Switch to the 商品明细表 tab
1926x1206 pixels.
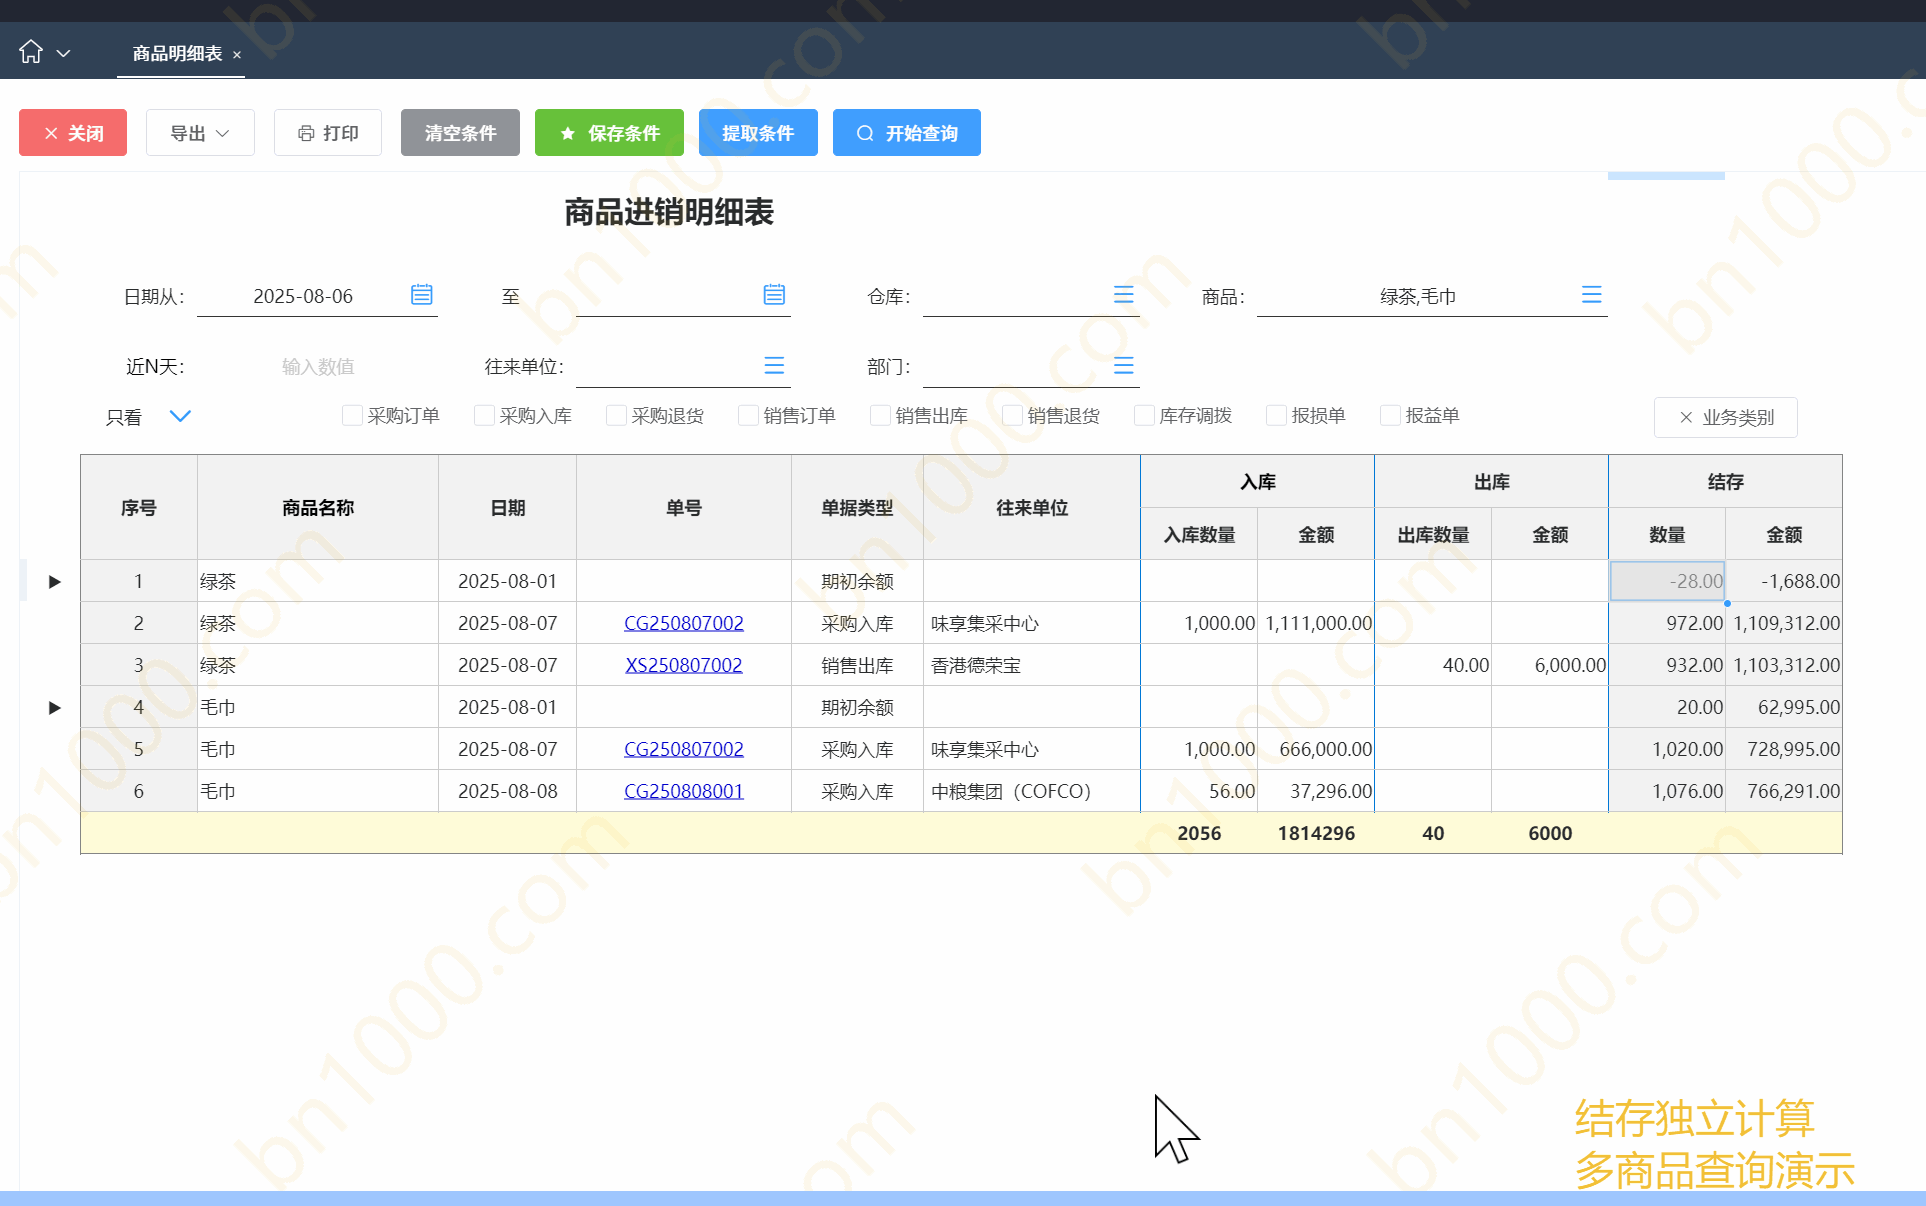coord(177,53)
